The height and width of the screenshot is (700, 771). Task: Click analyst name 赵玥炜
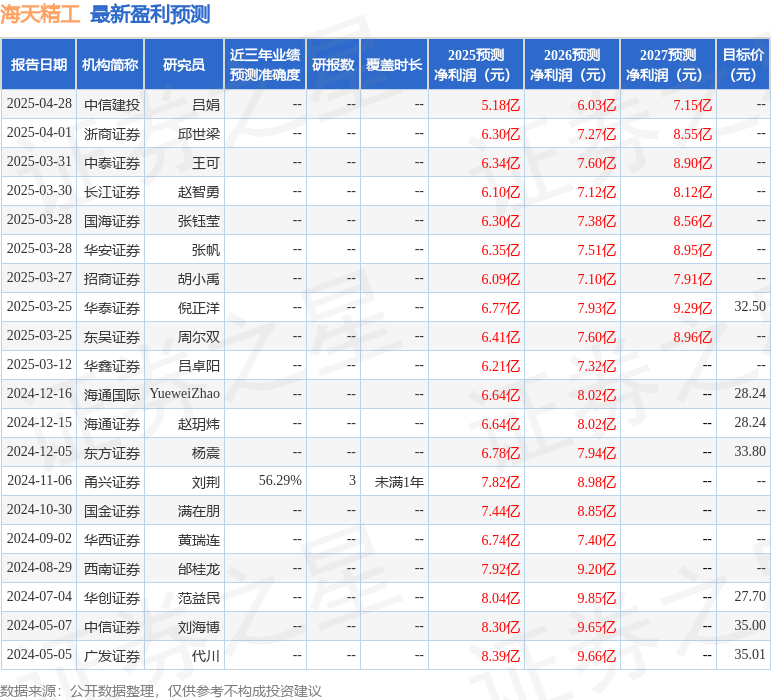point(199,424)
